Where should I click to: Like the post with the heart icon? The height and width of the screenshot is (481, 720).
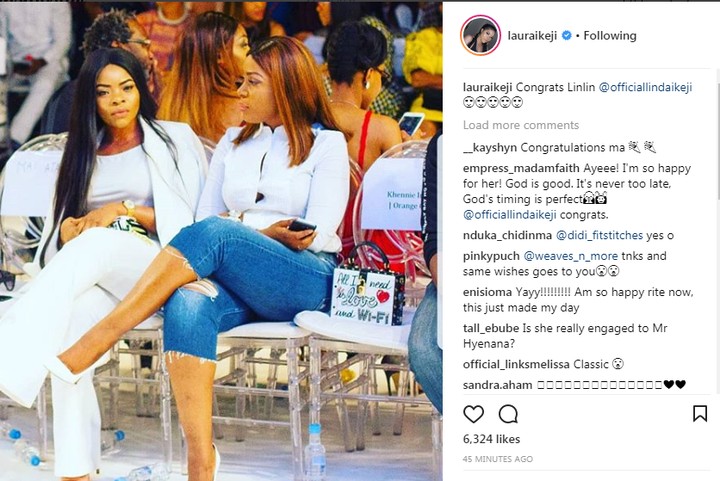pos(473,414)
